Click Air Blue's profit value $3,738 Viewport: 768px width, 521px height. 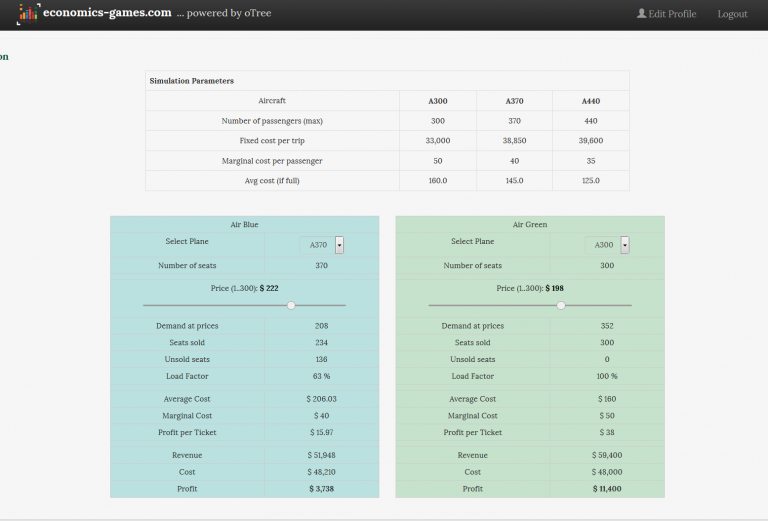319,489
